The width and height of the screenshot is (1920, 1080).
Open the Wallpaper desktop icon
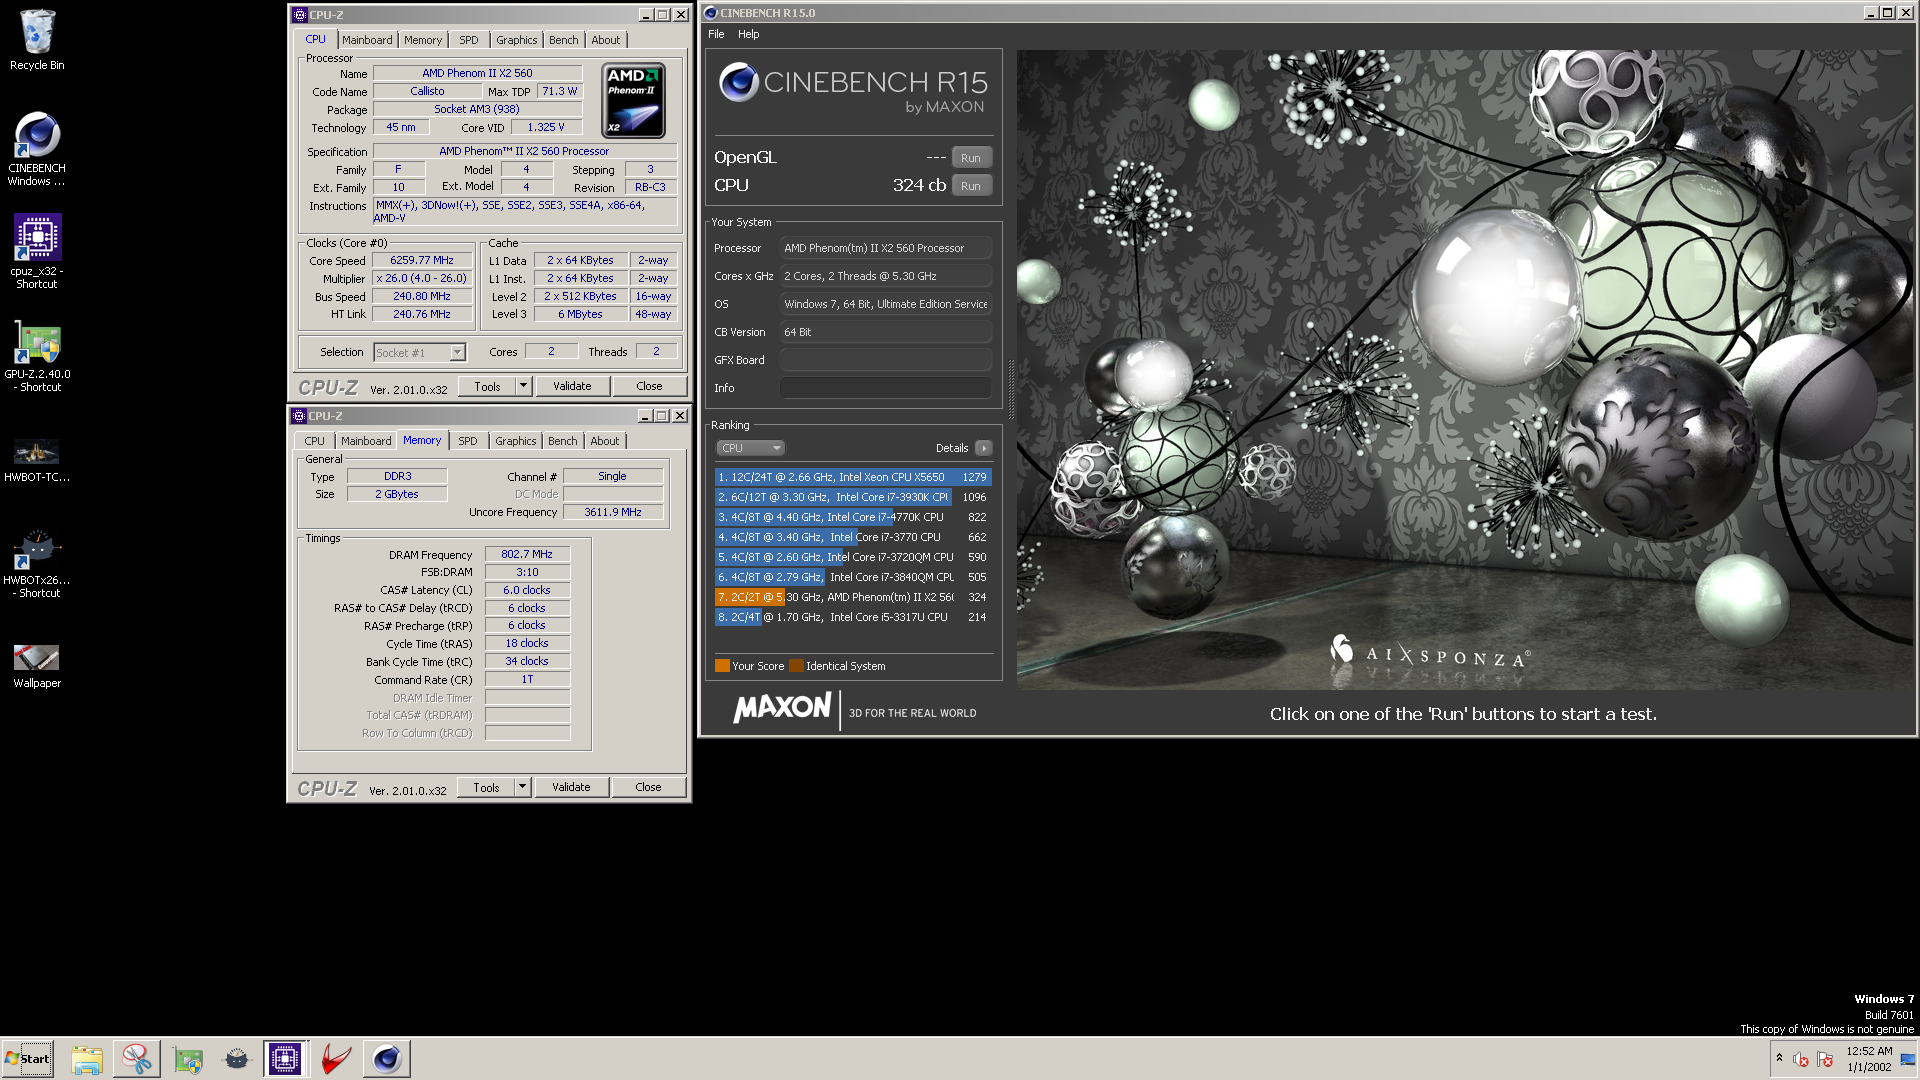pos(37,665)
